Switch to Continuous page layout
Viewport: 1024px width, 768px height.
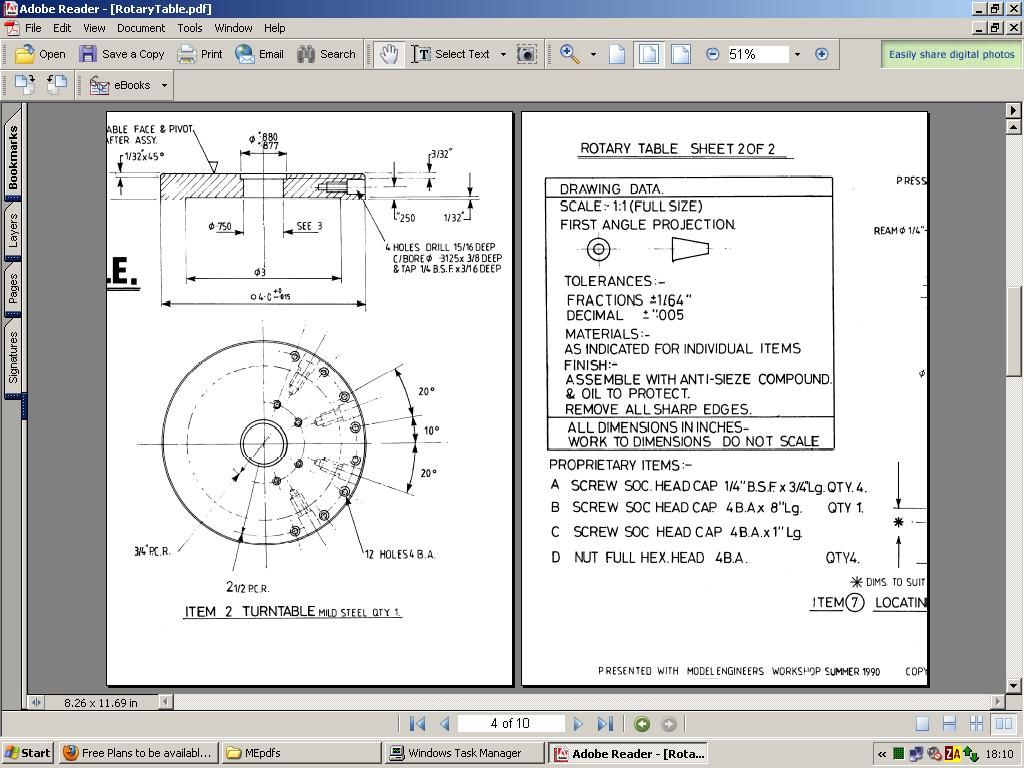(950, 724)
